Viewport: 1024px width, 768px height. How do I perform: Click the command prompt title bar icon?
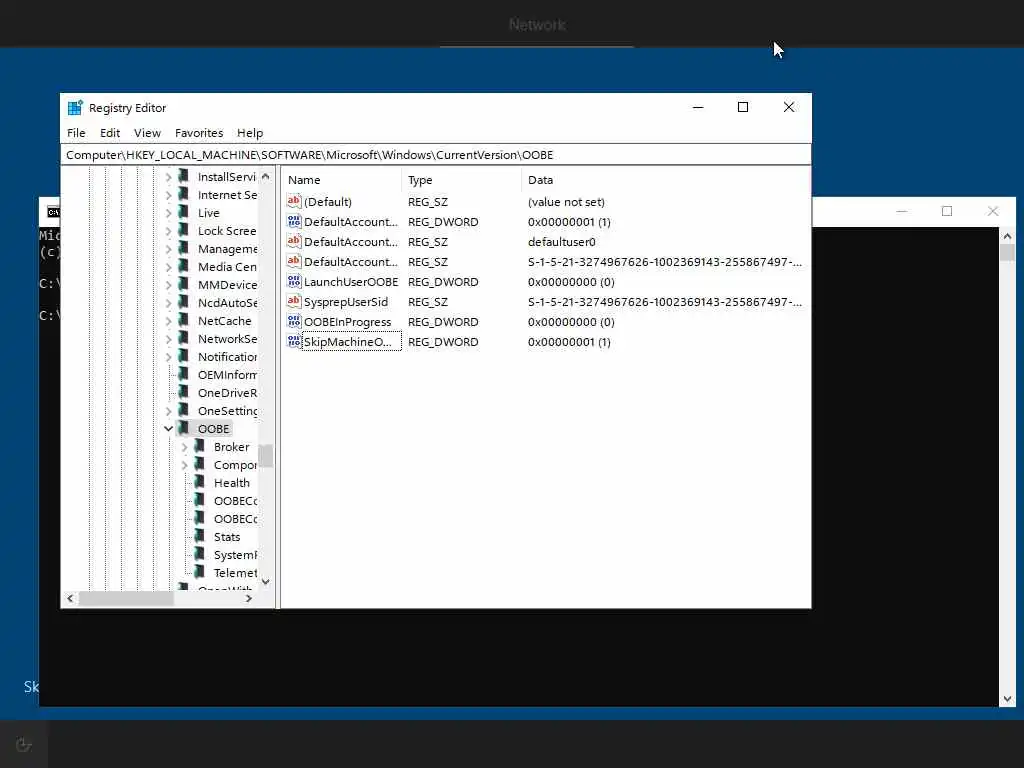pyautogui.click(x=53, y=212)
